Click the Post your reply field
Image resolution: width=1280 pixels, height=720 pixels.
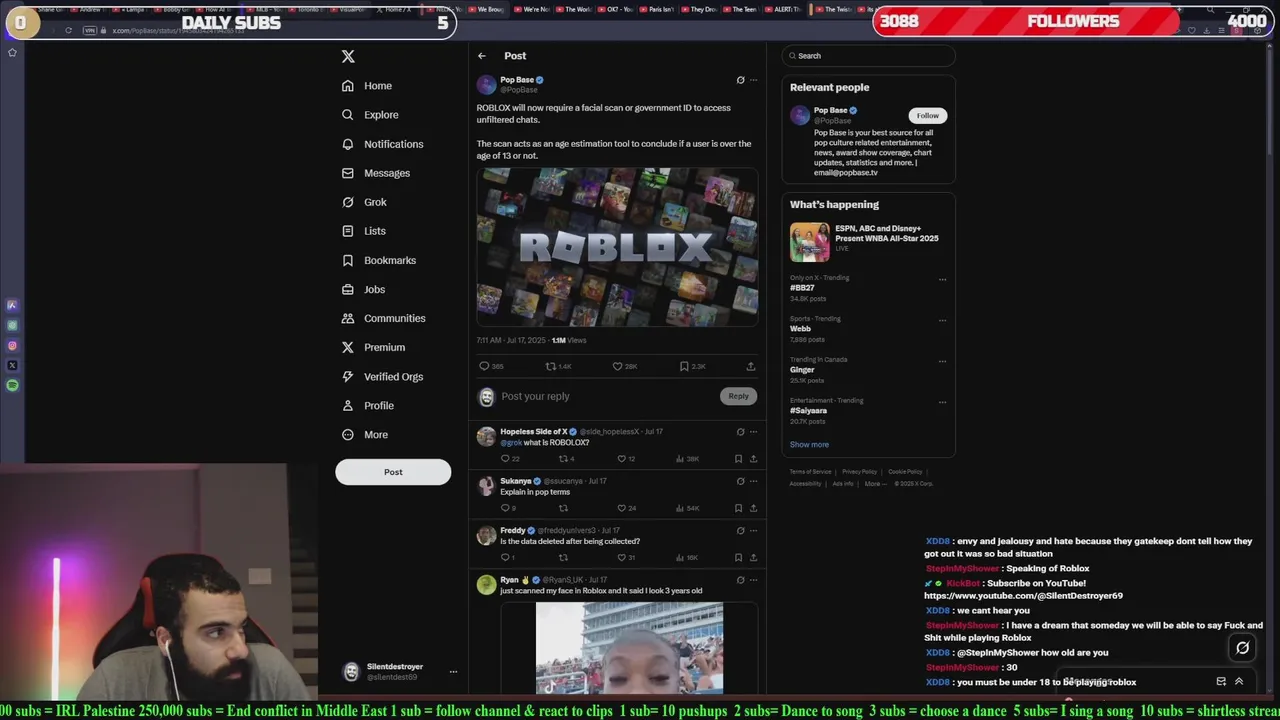(607, 396)
